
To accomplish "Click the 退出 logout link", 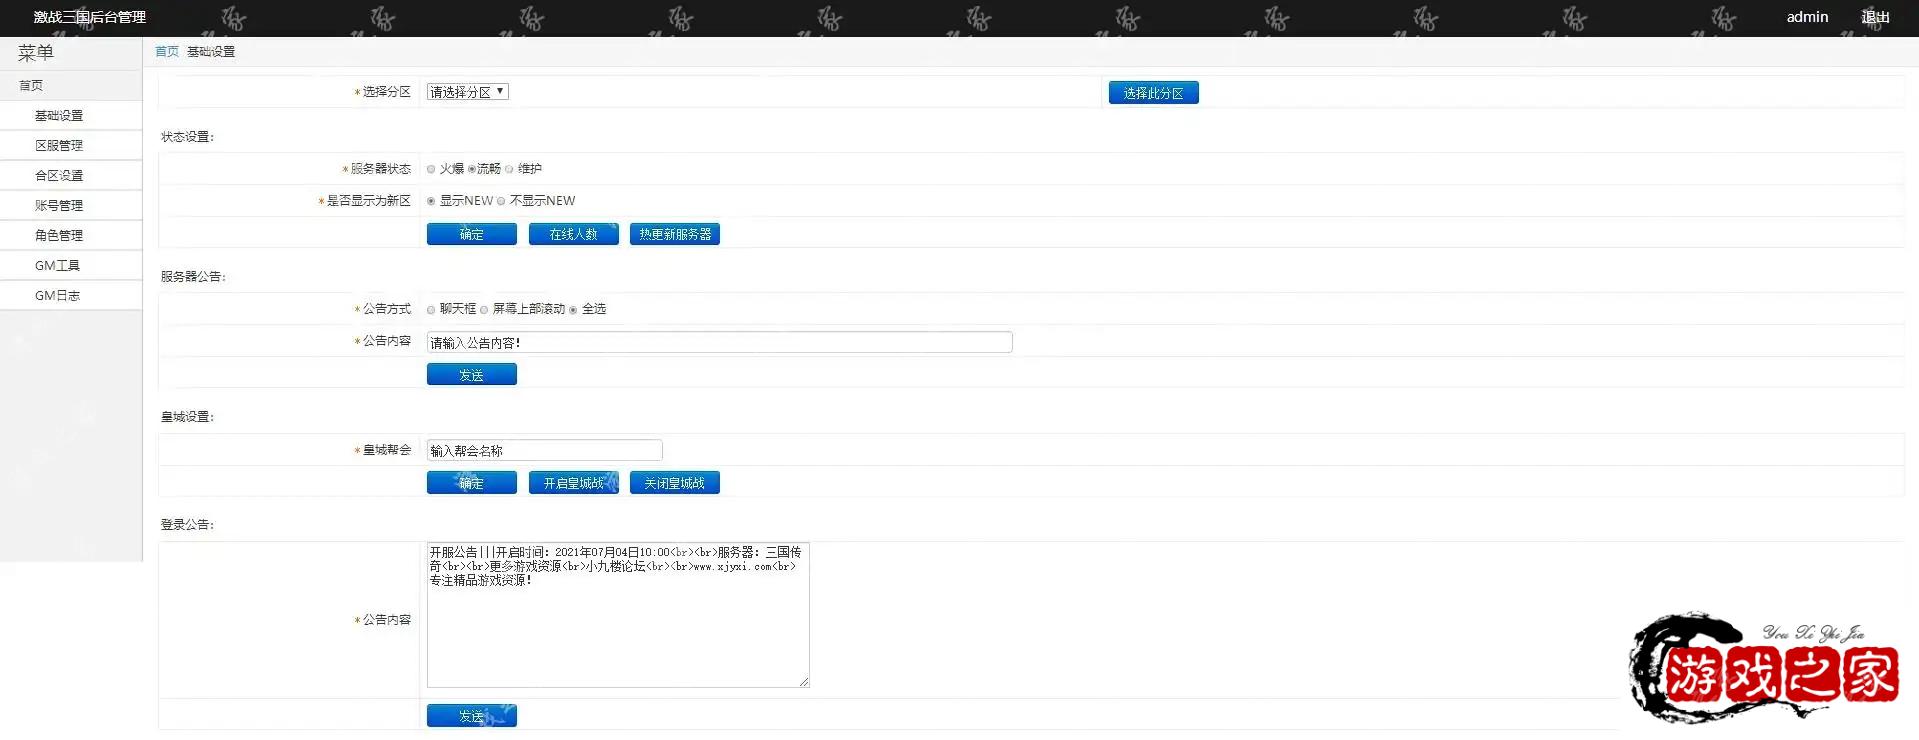I will pyautogui.click(x=1875, y=17).
